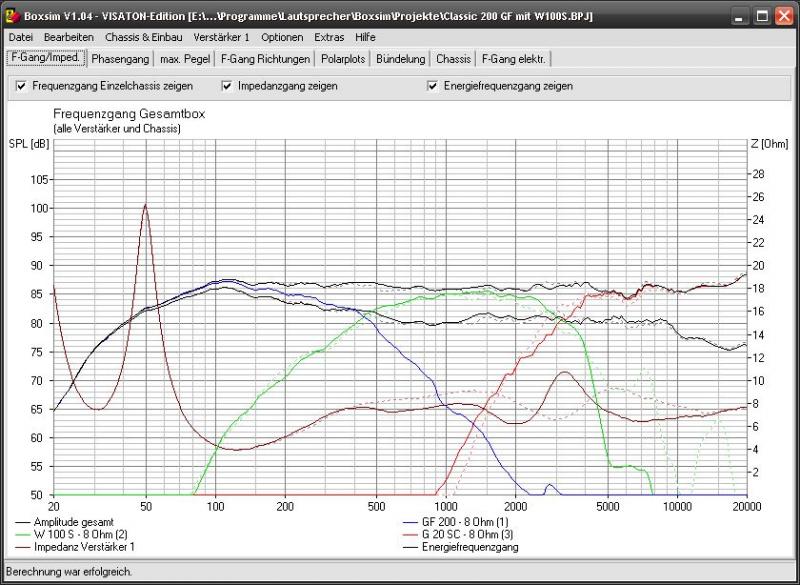Screen dimensions: 800x585
Task: Click the Frequenzgang Gesamtbox chart title
Action: click(x=129, y=114)
